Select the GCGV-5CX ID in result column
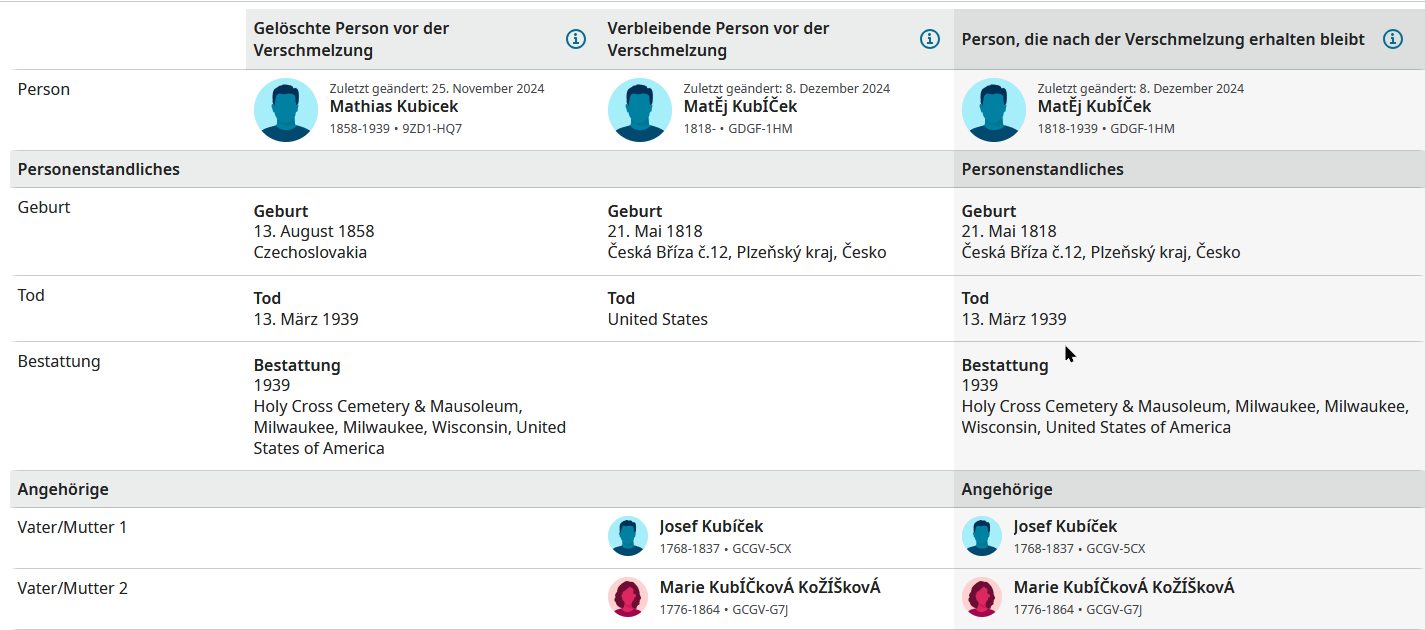The image size is (1425, 630). (x=1116, y=549)
